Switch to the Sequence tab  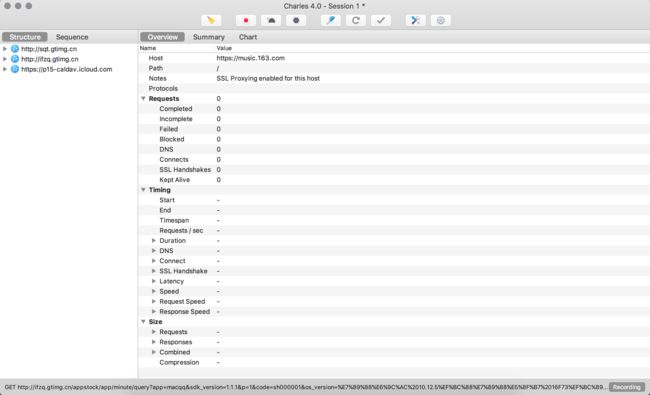[72, 37]
